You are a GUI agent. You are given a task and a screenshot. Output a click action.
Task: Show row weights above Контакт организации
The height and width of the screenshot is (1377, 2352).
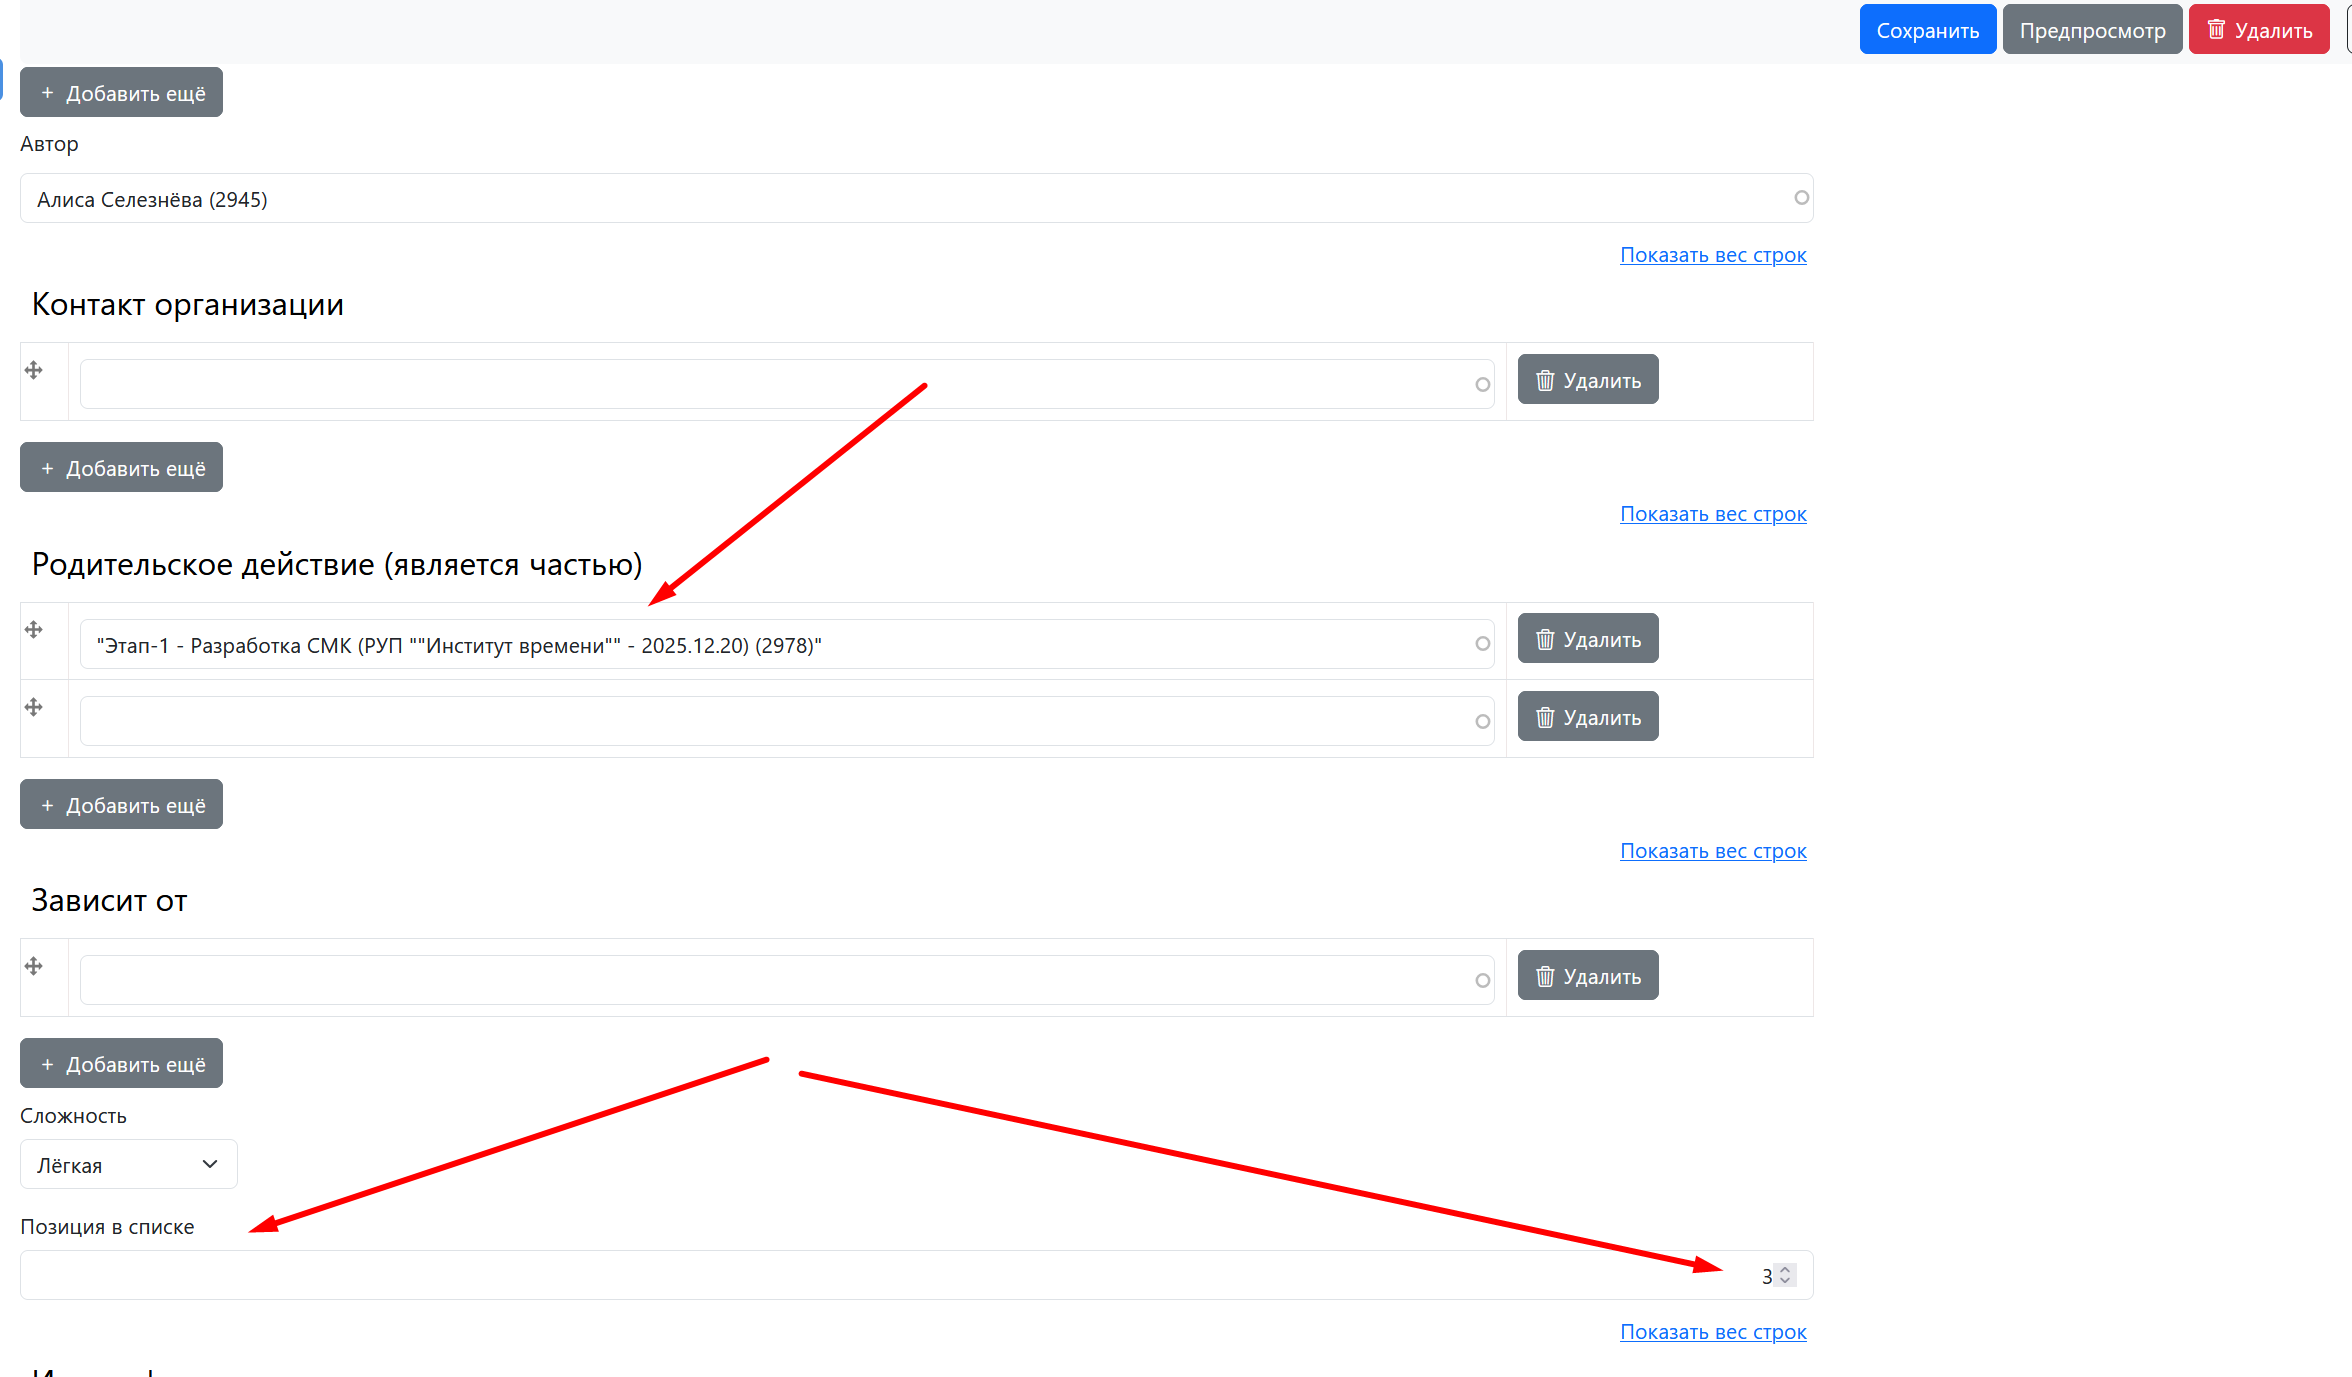[x=1712, y=255]
